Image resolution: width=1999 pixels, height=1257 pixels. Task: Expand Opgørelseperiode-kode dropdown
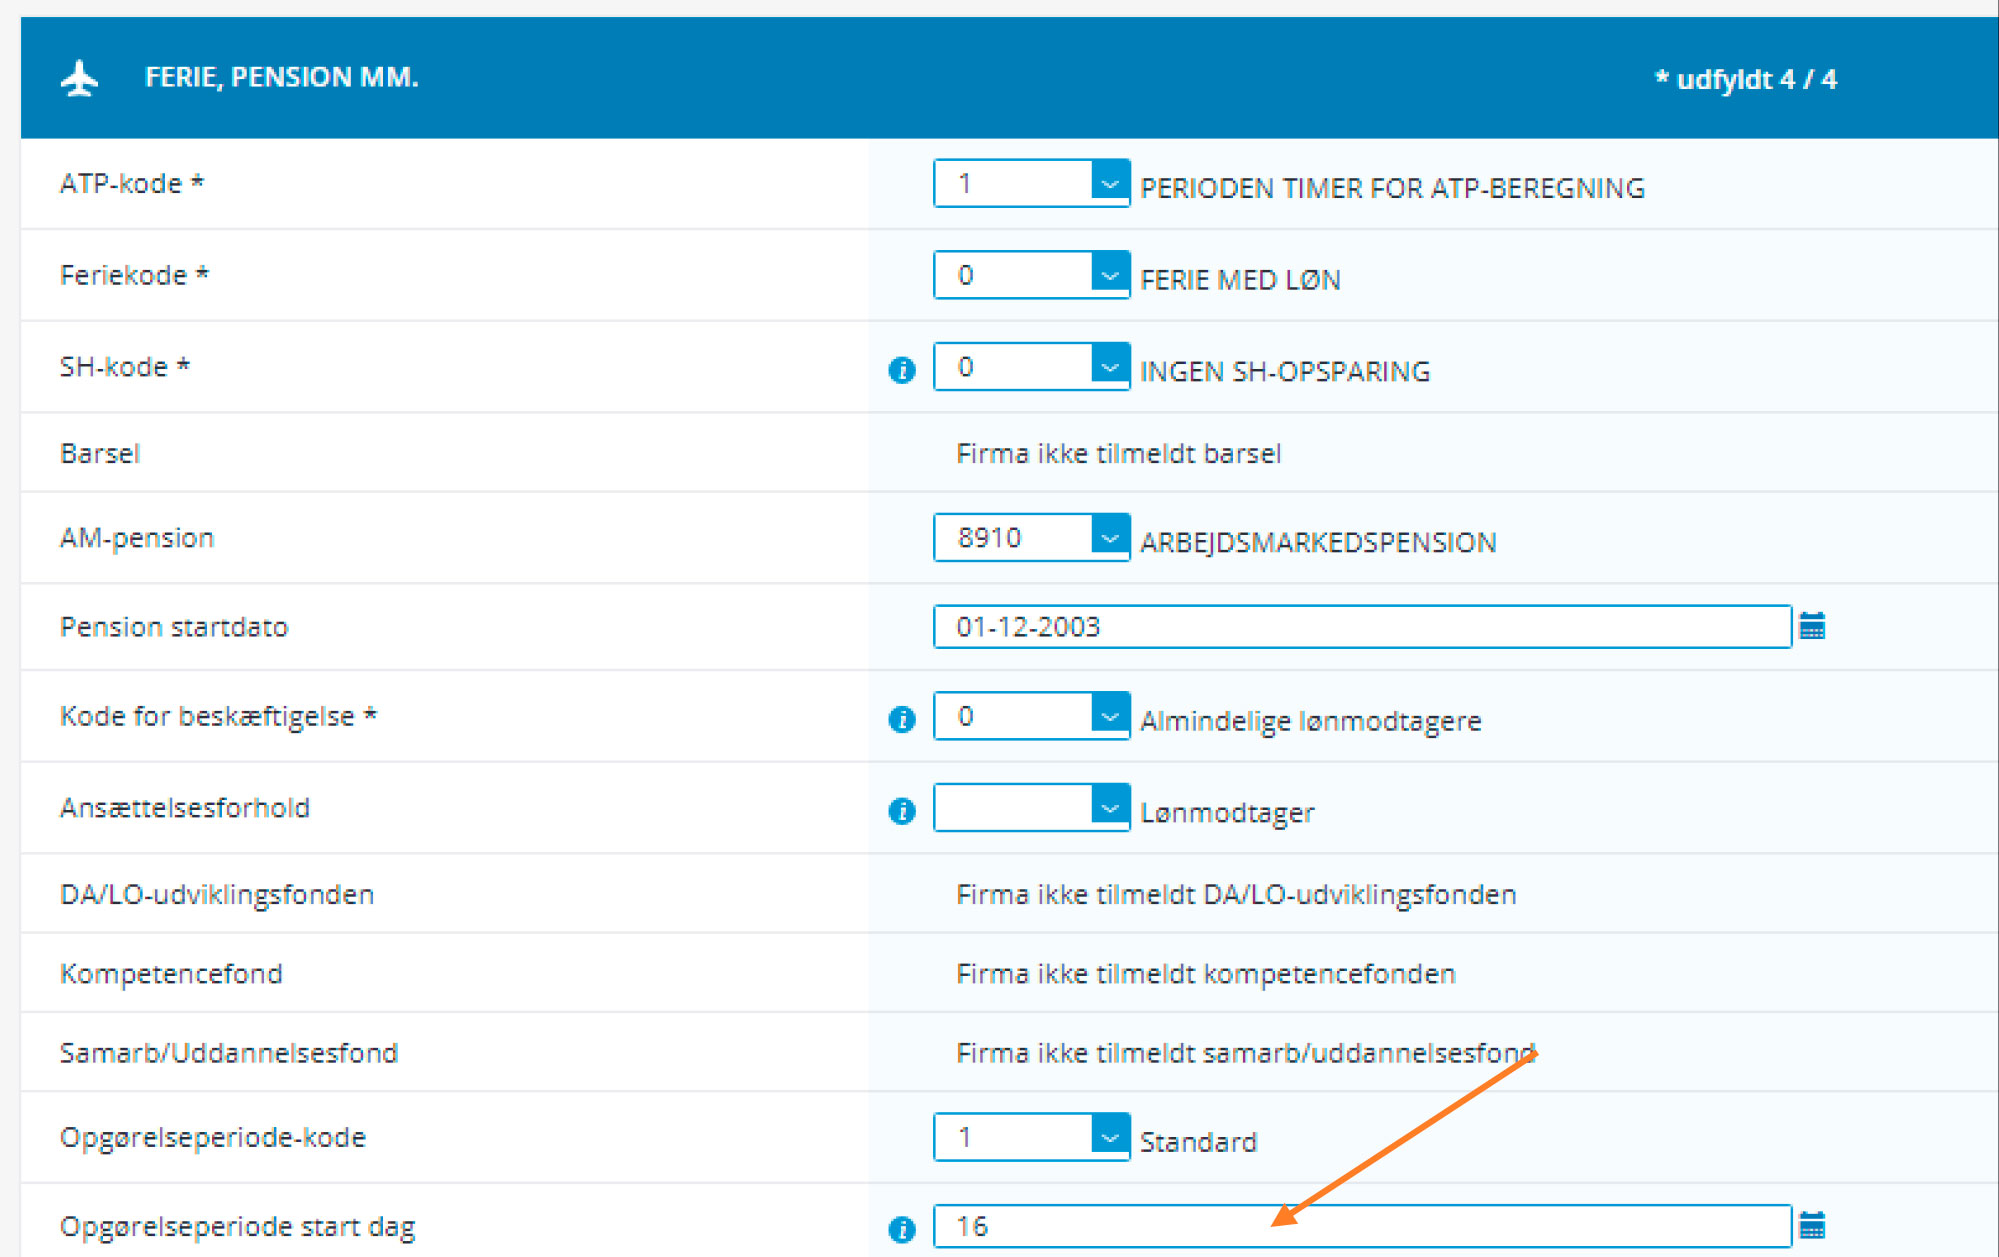pyautogui.click(x=1109, y=1137)
